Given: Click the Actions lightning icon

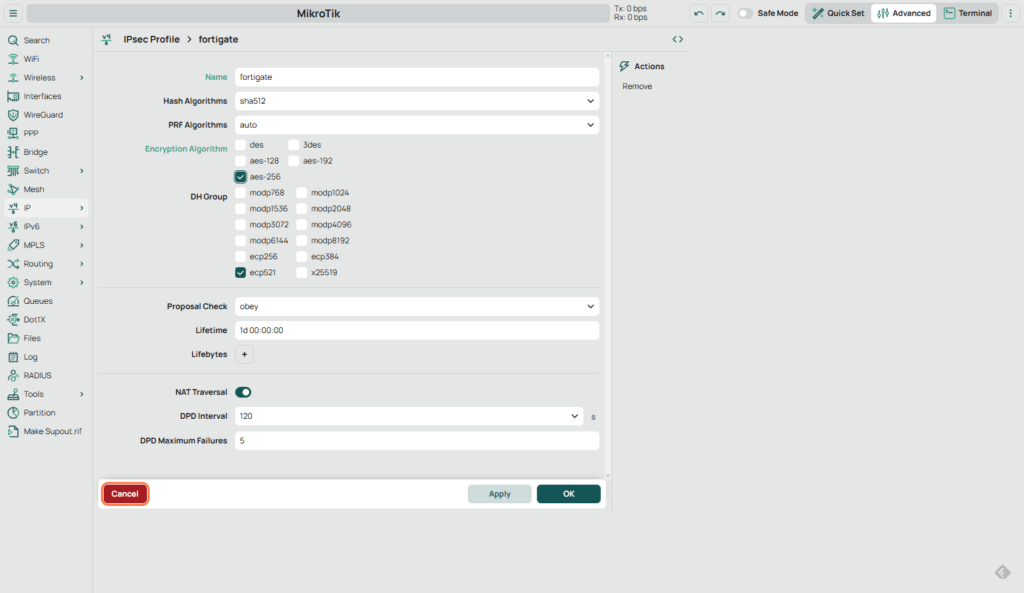Looking at the screenshot, I should point(624,66).
